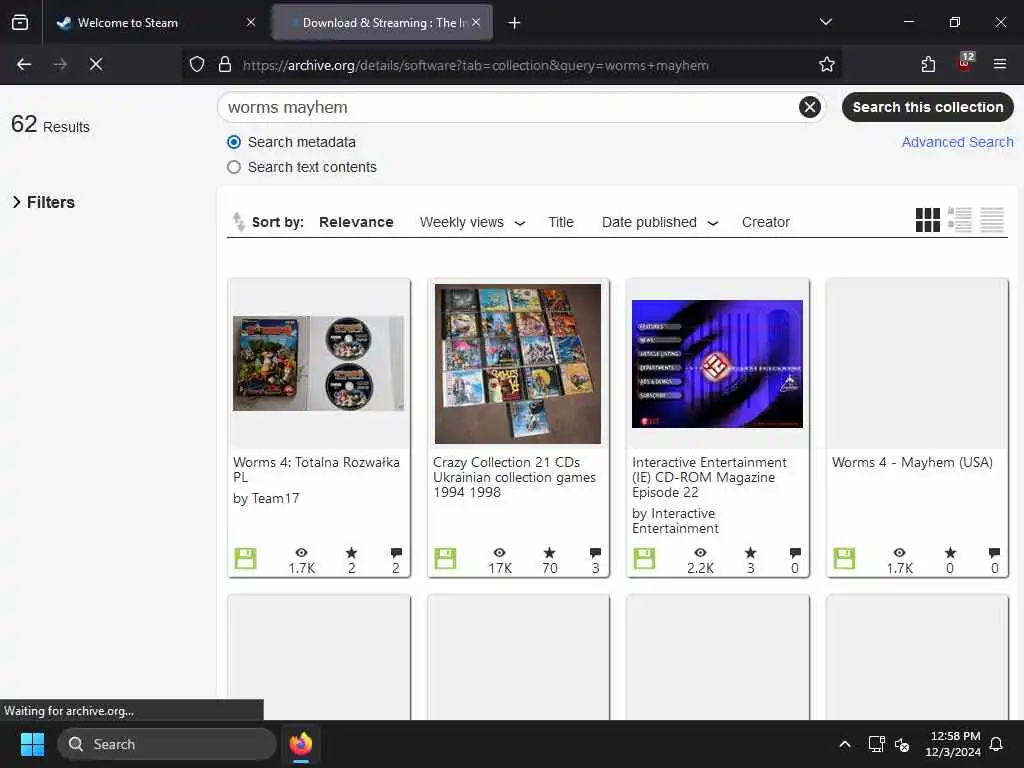Open a new browser tab
1024x768 pixels.
pyautogui.click(x=514, y=23)
